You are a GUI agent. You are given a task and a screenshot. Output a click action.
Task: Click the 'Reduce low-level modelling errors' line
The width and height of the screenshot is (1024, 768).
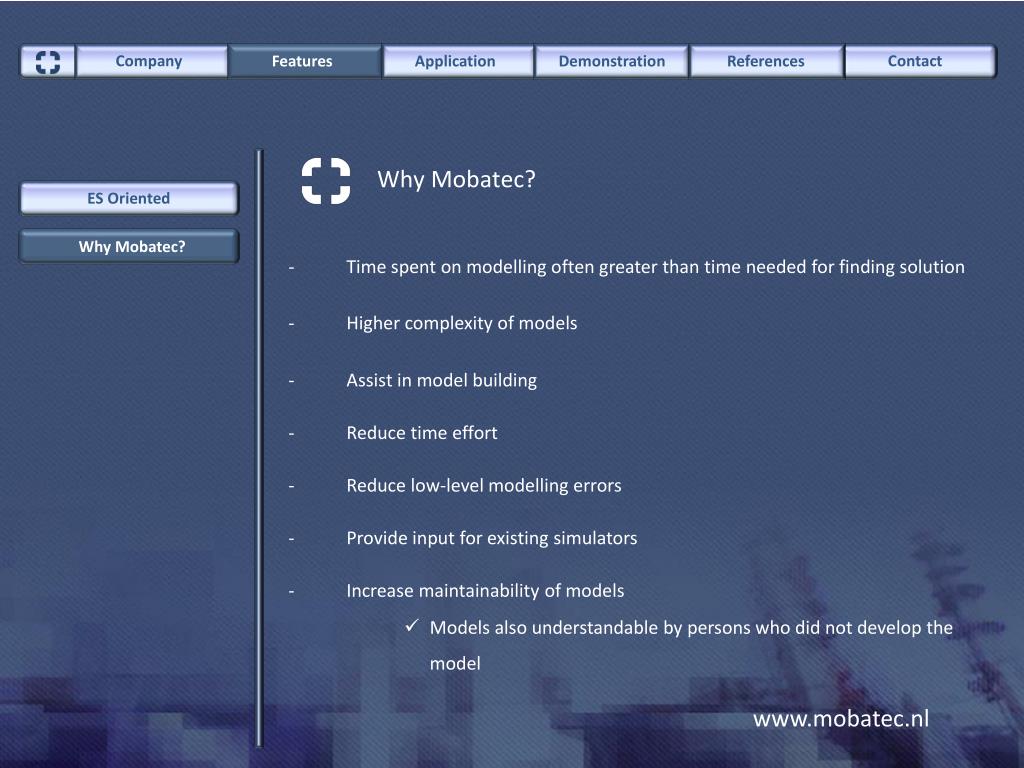484,485
